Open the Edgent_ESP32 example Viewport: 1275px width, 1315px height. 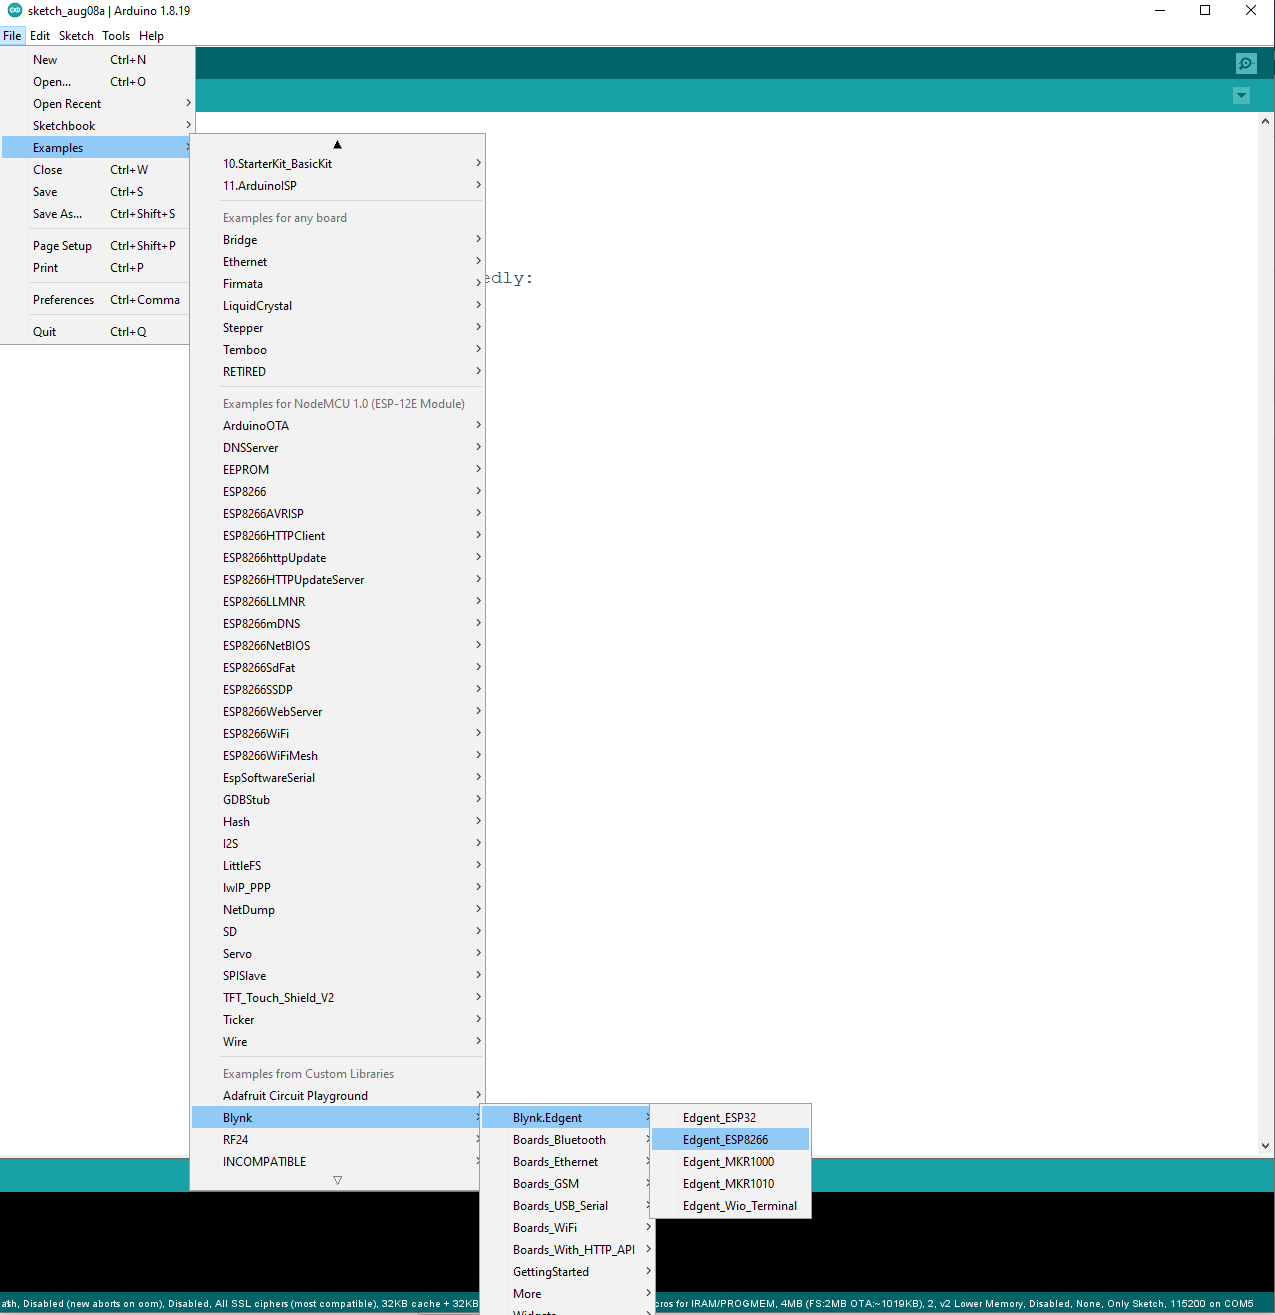(730, 1118)
